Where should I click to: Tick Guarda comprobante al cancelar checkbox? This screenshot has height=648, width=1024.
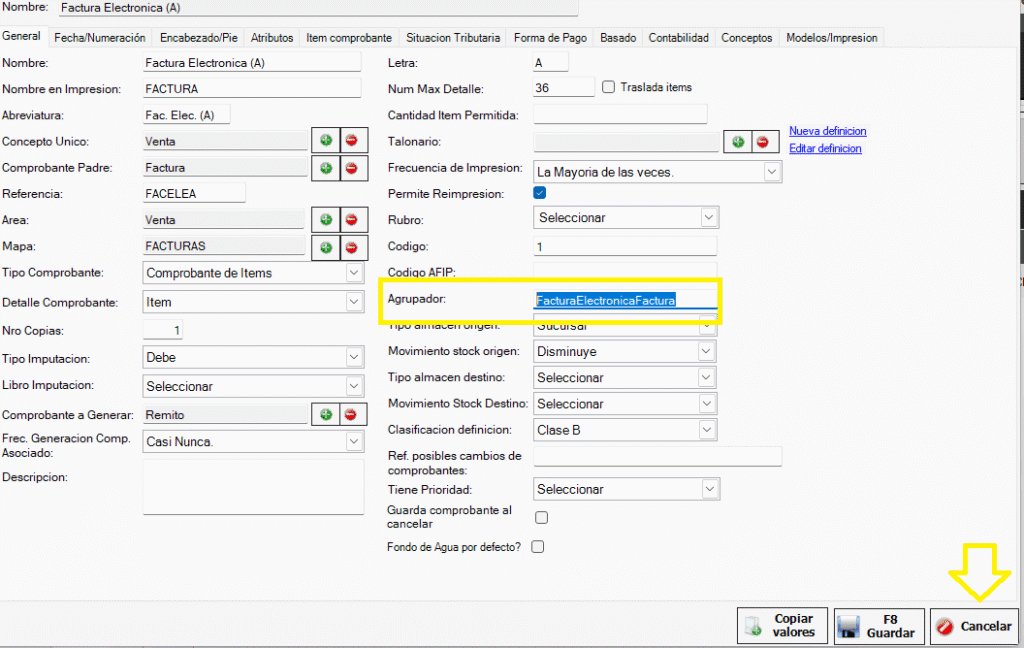pos(542,517)
